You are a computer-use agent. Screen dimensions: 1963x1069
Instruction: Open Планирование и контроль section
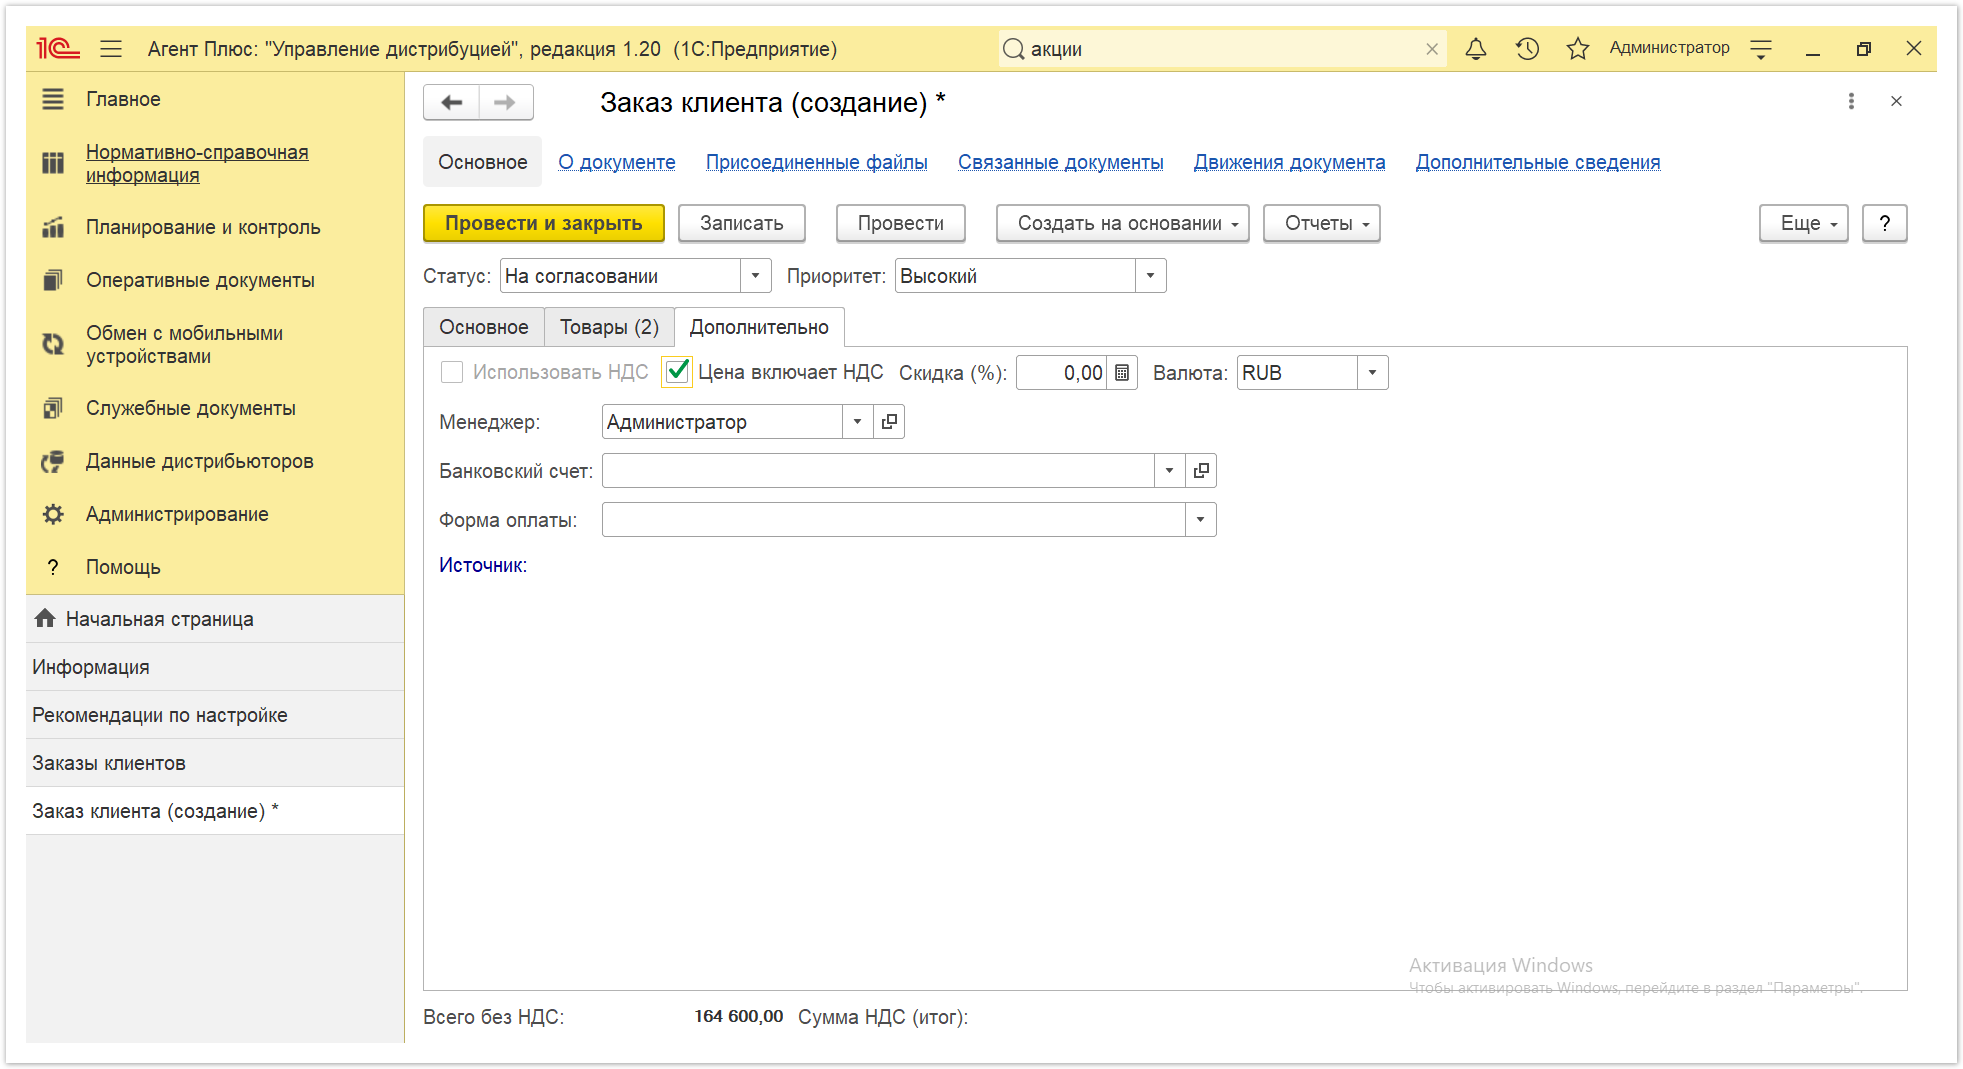click(x=215, y=227)
